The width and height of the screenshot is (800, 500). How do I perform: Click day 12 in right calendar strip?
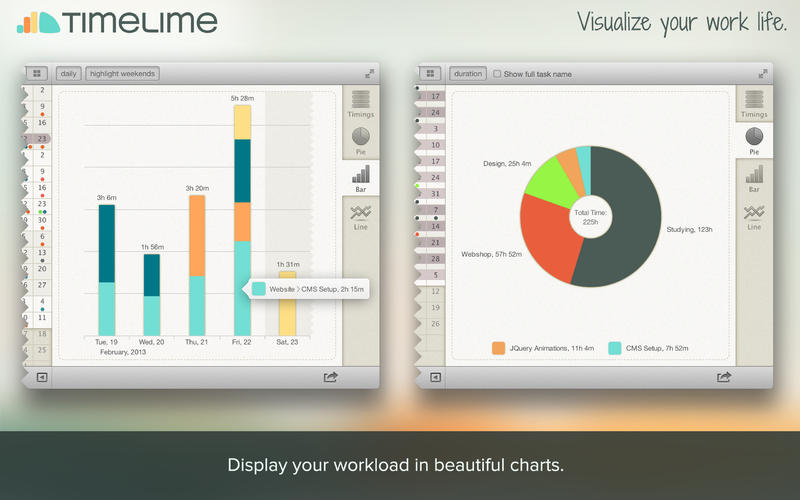click(x=435, y=291)
